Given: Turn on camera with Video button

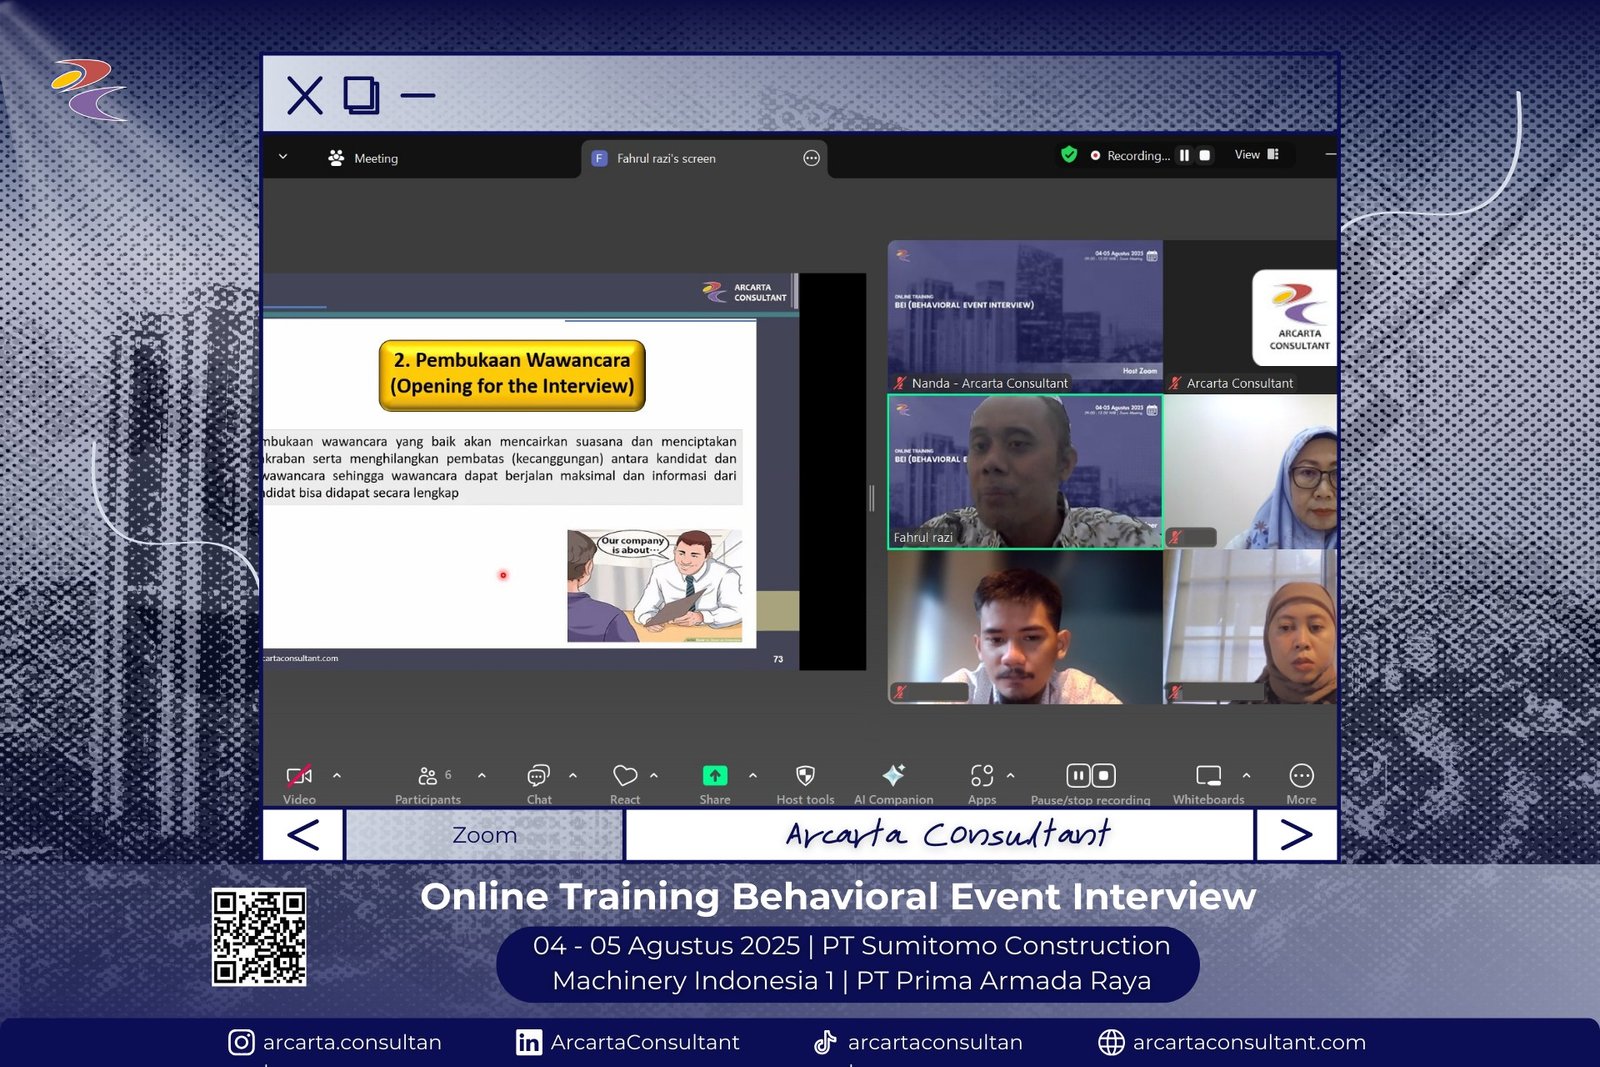Looking at the screenshot, I should tap(299, 777).
